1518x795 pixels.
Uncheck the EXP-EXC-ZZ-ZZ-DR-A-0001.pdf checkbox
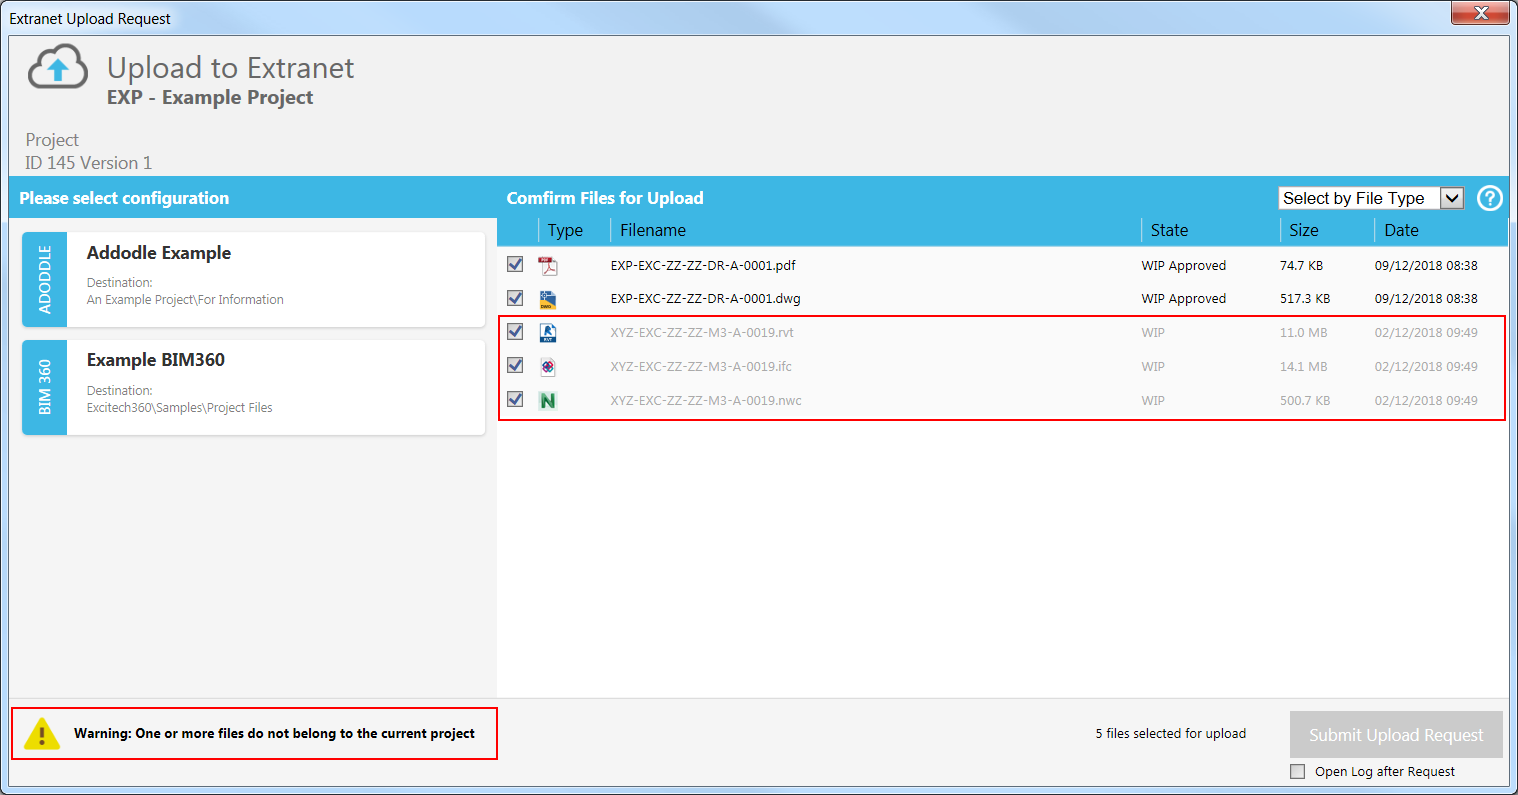pyautogui.click(x=515, y=265)
